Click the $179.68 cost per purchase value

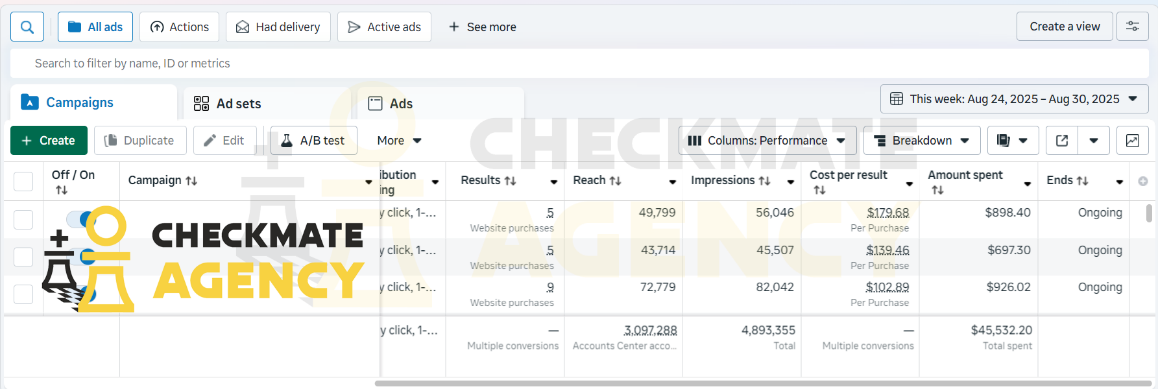(888, 213)
